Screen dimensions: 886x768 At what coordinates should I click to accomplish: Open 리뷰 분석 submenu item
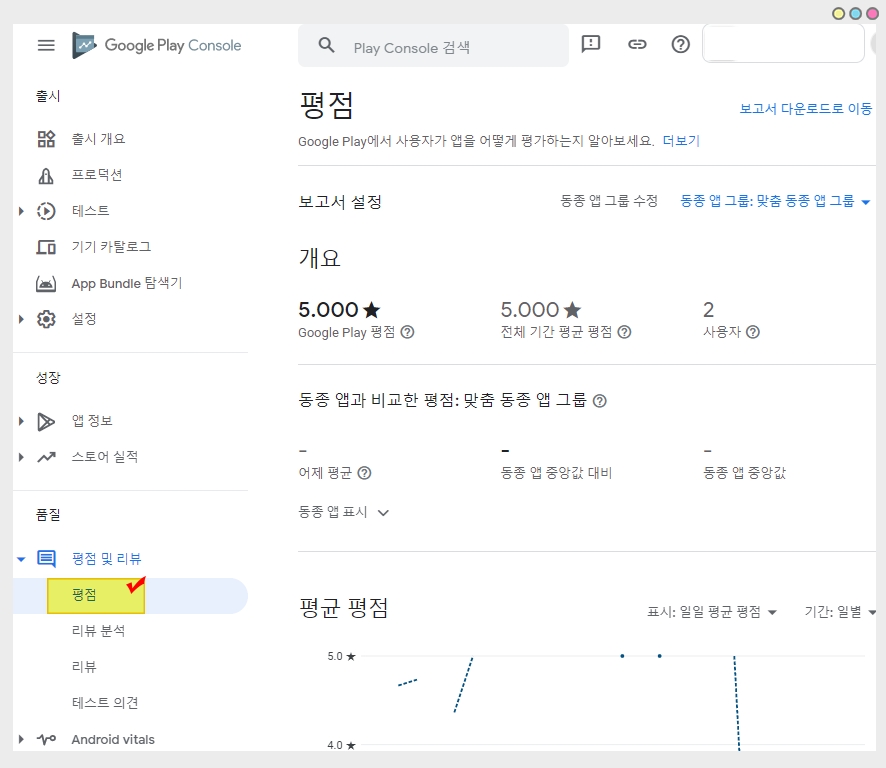(98, 631)
